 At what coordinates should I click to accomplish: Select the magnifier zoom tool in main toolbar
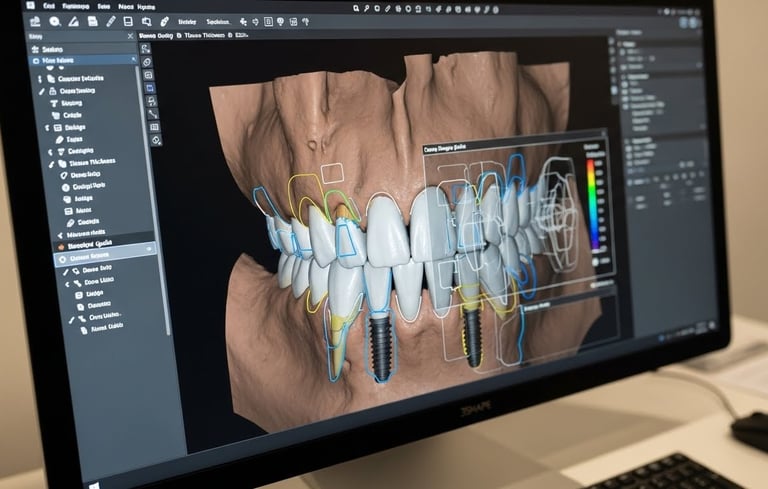coord(55,22)
